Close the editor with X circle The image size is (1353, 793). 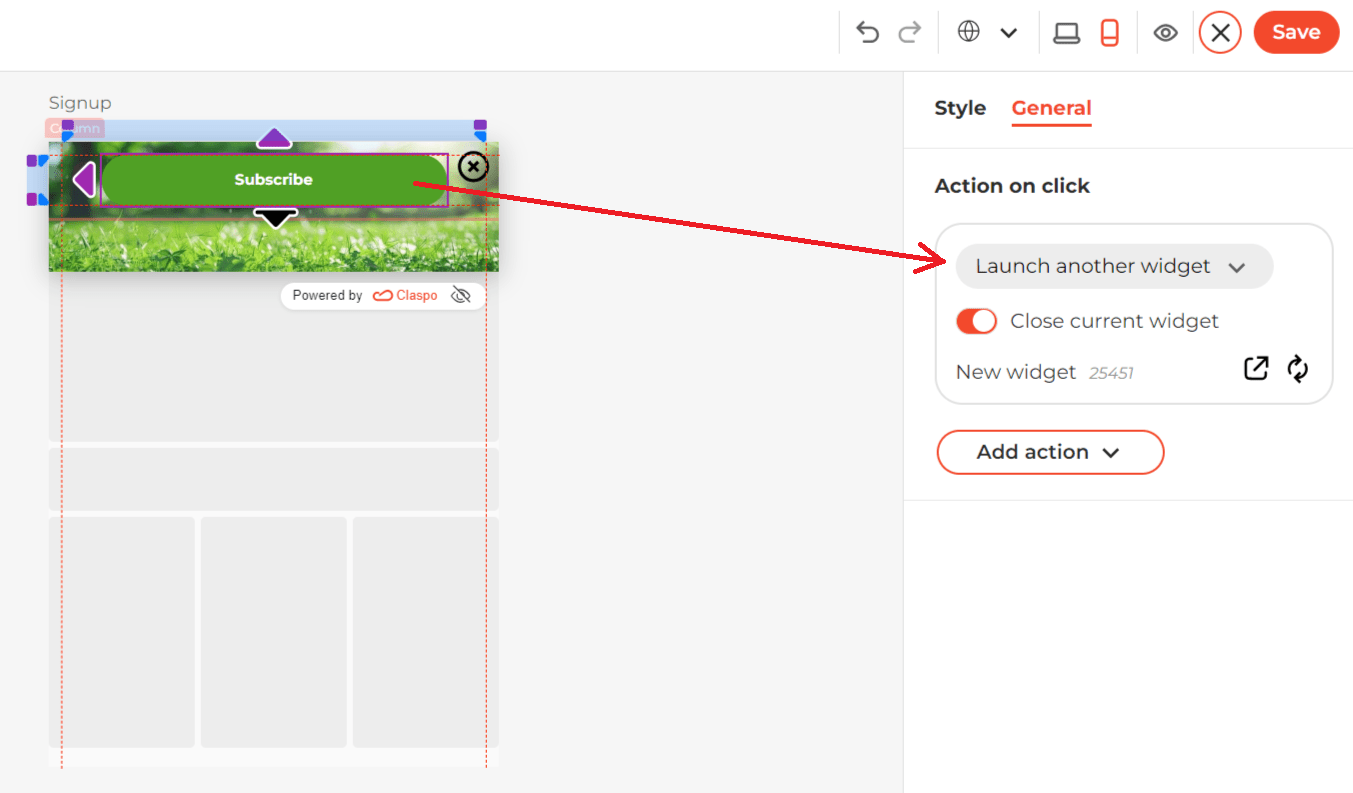tap(1220, 33)
